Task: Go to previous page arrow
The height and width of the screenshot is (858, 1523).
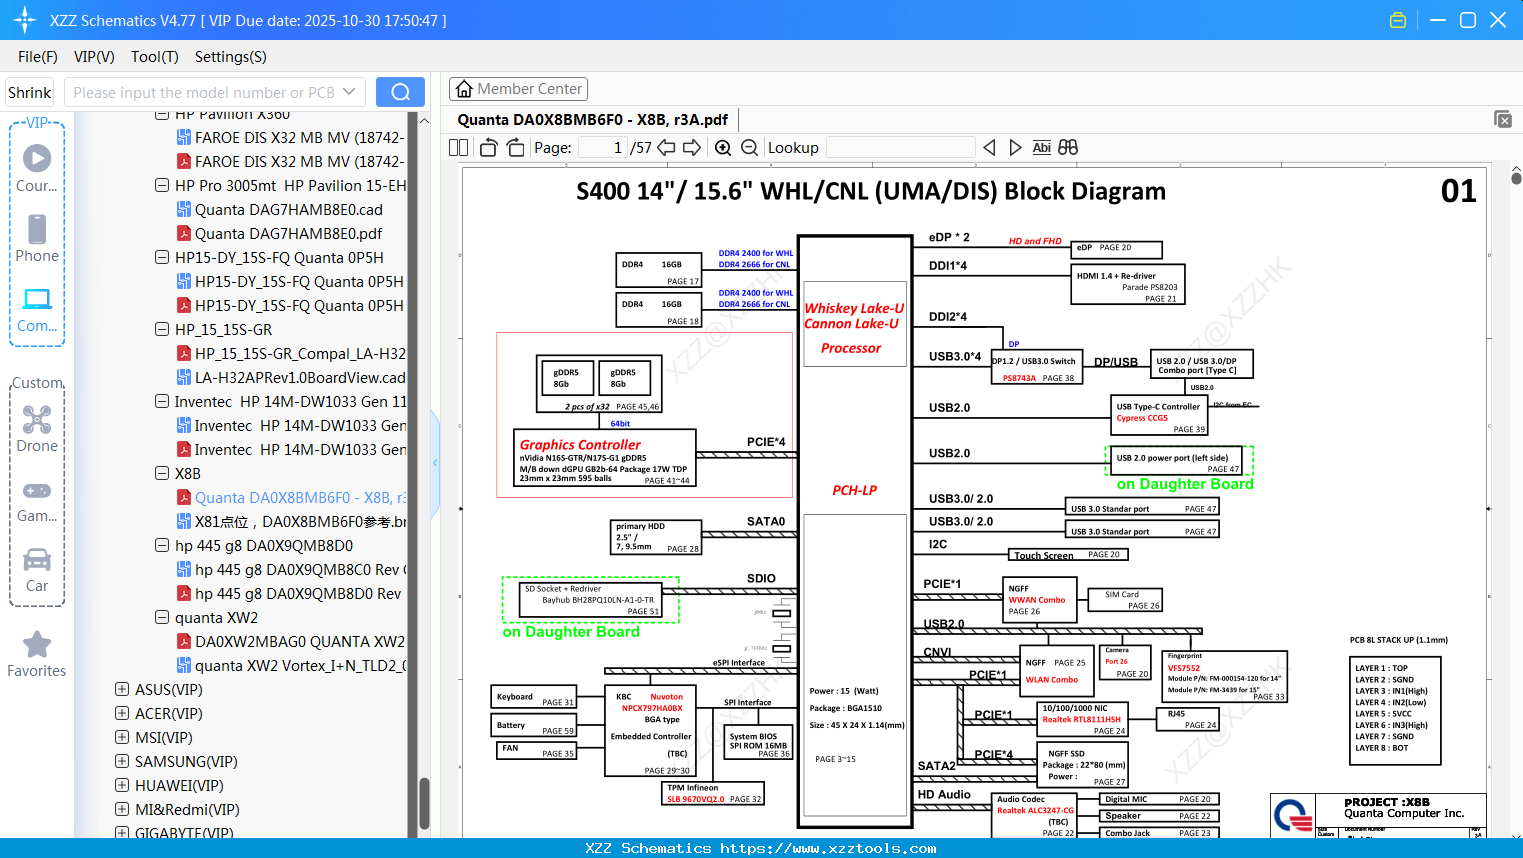Action: [x=666, y=148]
